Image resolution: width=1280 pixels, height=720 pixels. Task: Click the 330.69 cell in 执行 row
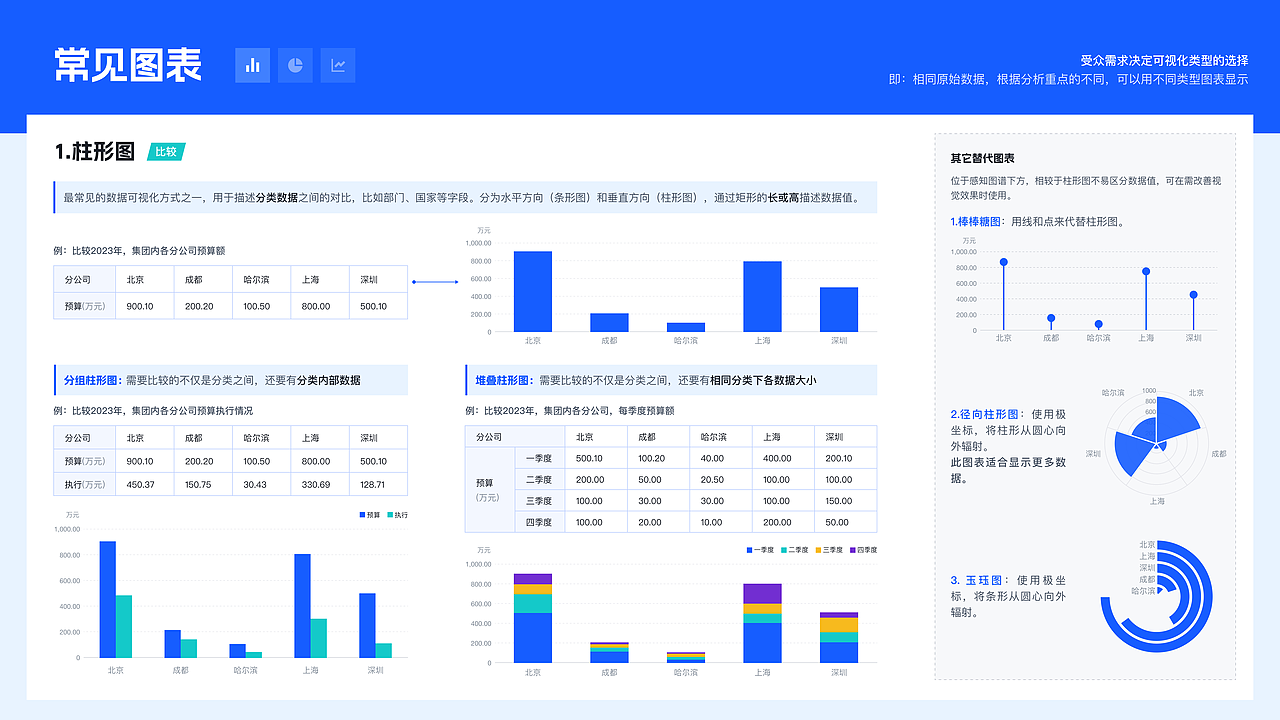(320, 484)
